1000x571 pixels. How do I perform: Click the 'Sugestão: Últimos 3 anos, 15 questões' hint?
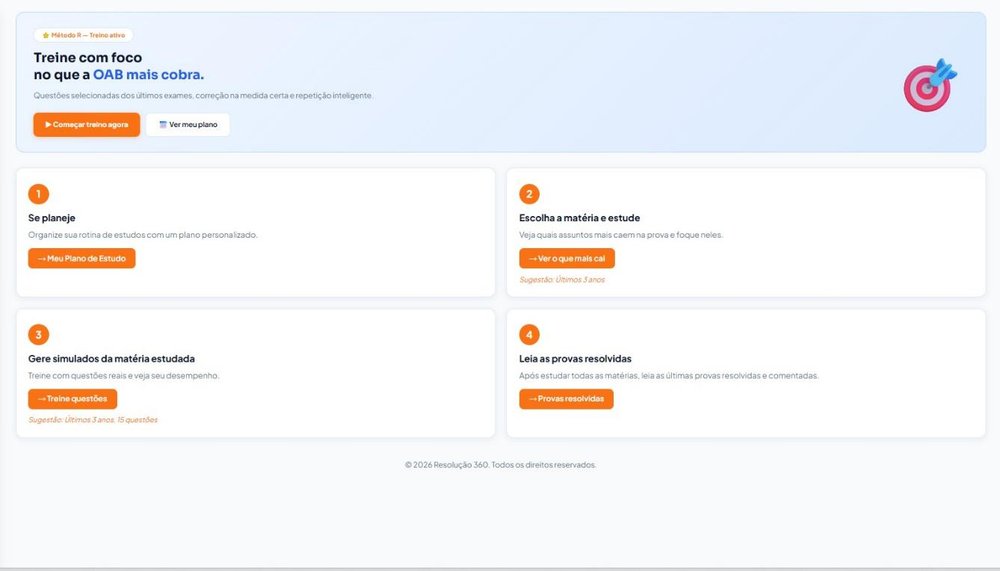(93, 420)
